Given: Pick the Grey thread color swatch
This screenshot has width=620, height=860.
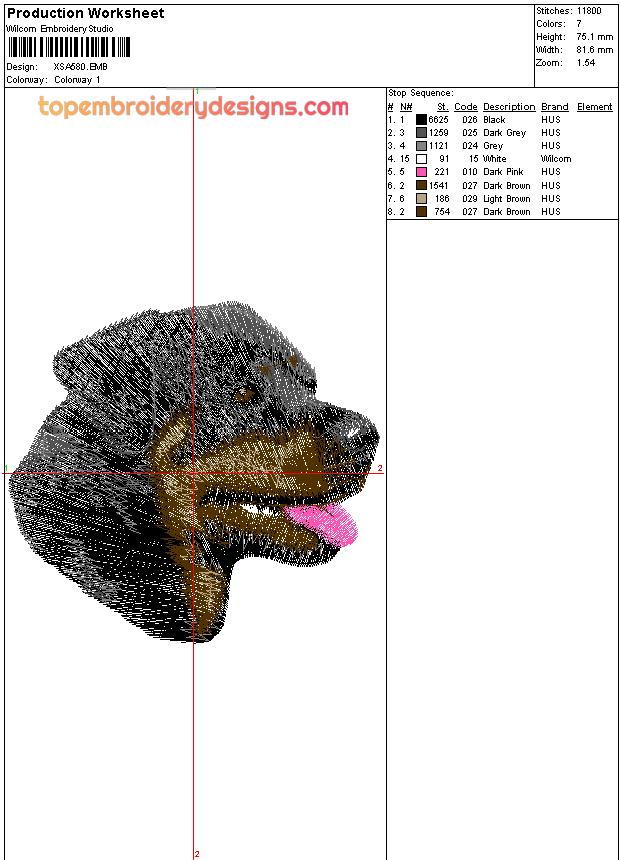Looking at the screenshot, I should [422, 146].
